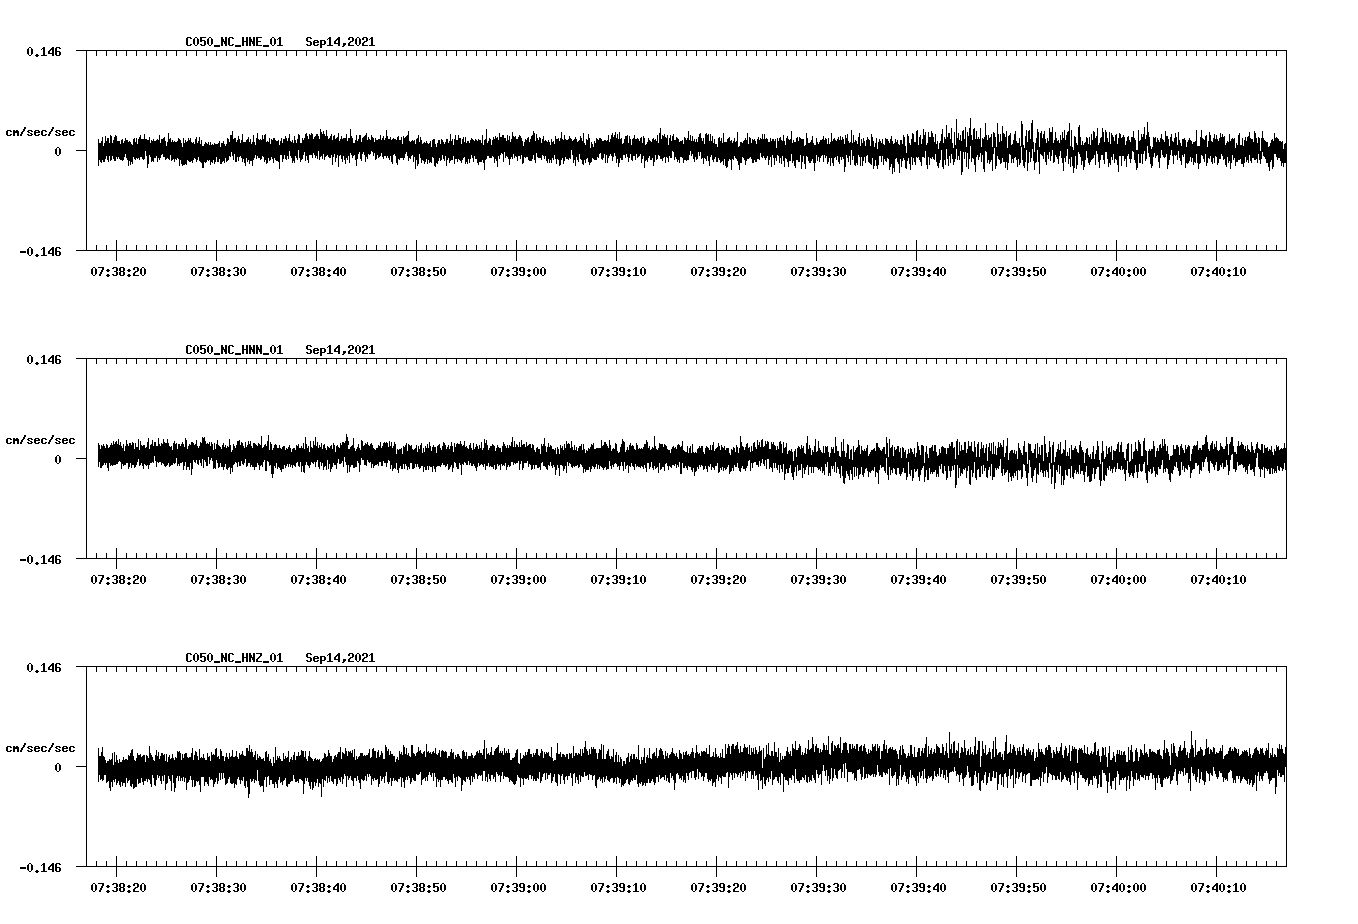
Task: Click the 07:39:00 time label under HNN plot
Action: [x=518, y=580]
